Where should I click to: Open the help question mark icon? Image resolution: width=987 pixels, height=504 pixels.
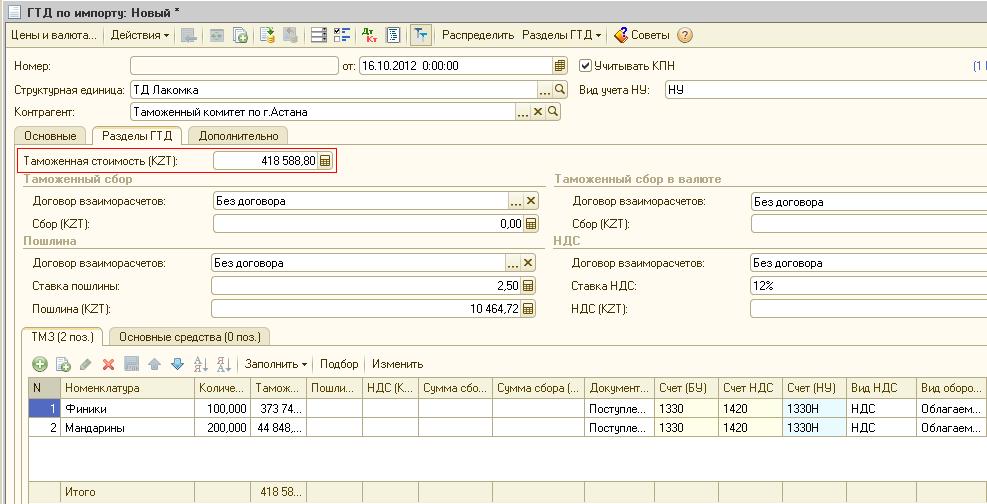coord(685,35)
